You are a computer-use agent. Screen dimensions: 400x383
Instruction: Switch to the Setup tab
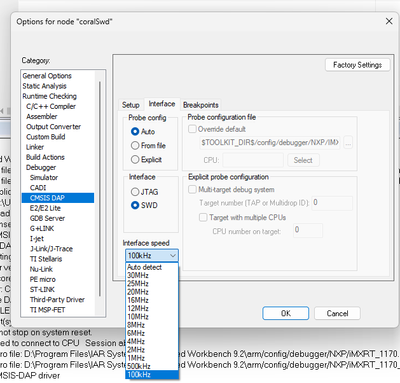131,105
